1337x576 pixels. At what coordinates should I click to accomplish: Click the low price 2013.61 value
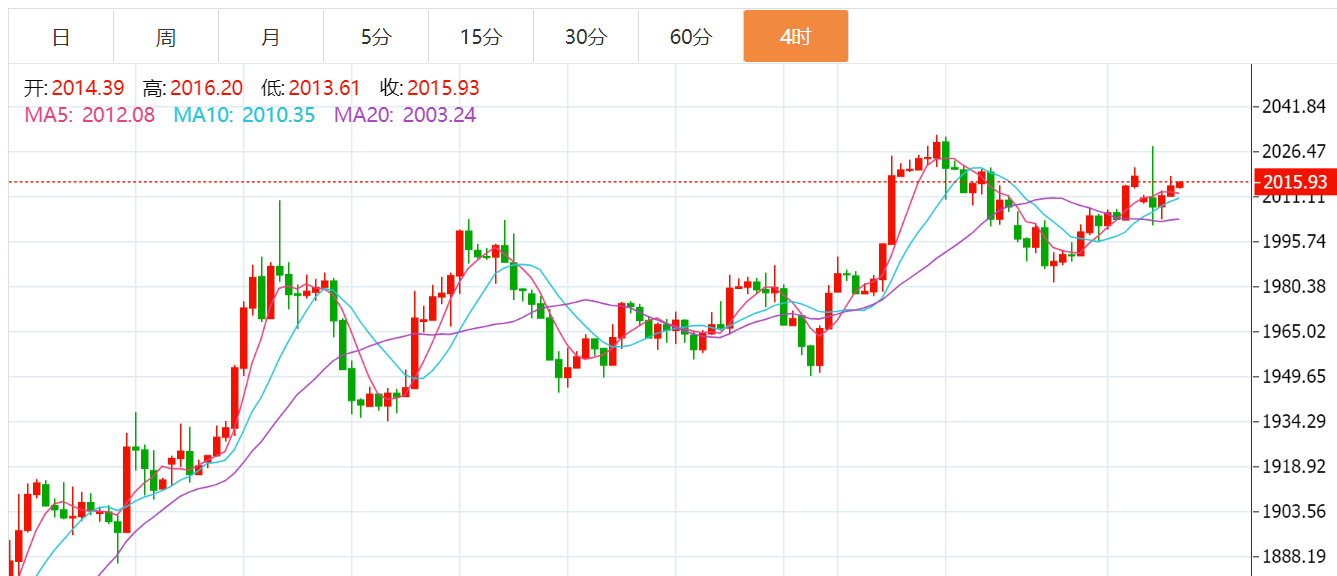[x=325, y=88]
